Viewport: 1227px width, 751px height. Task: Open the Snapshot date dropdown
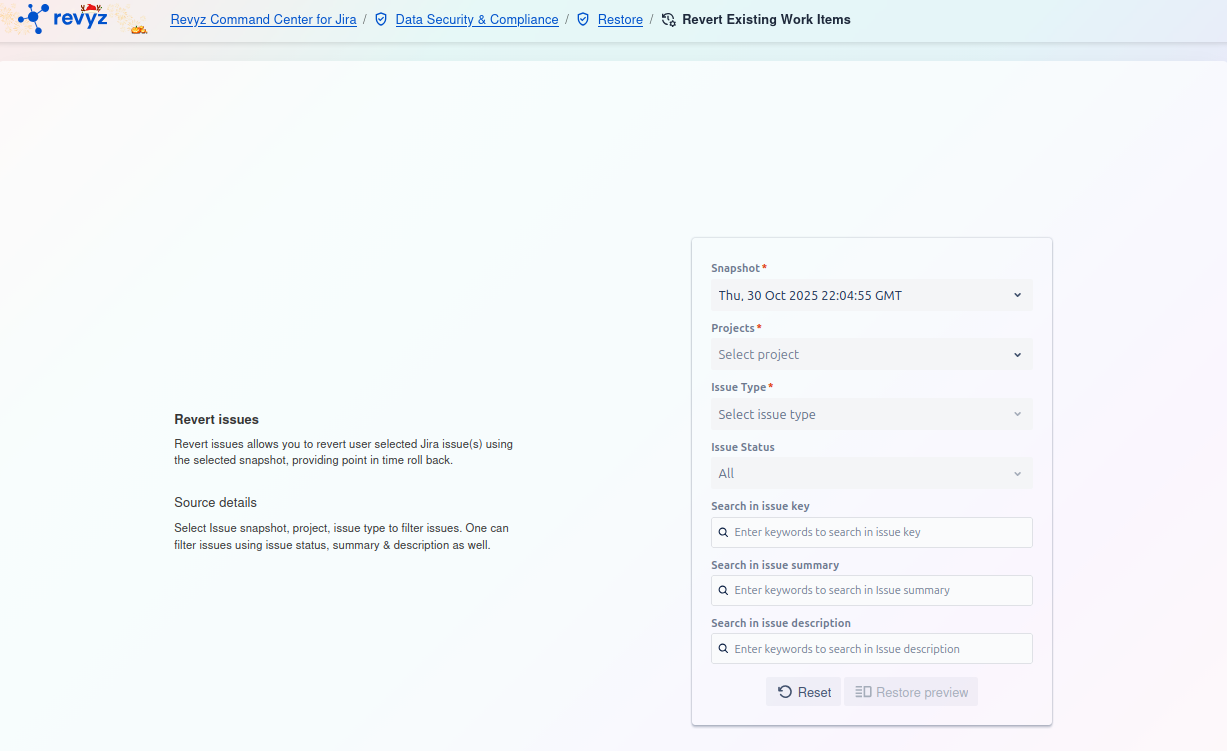871,295
